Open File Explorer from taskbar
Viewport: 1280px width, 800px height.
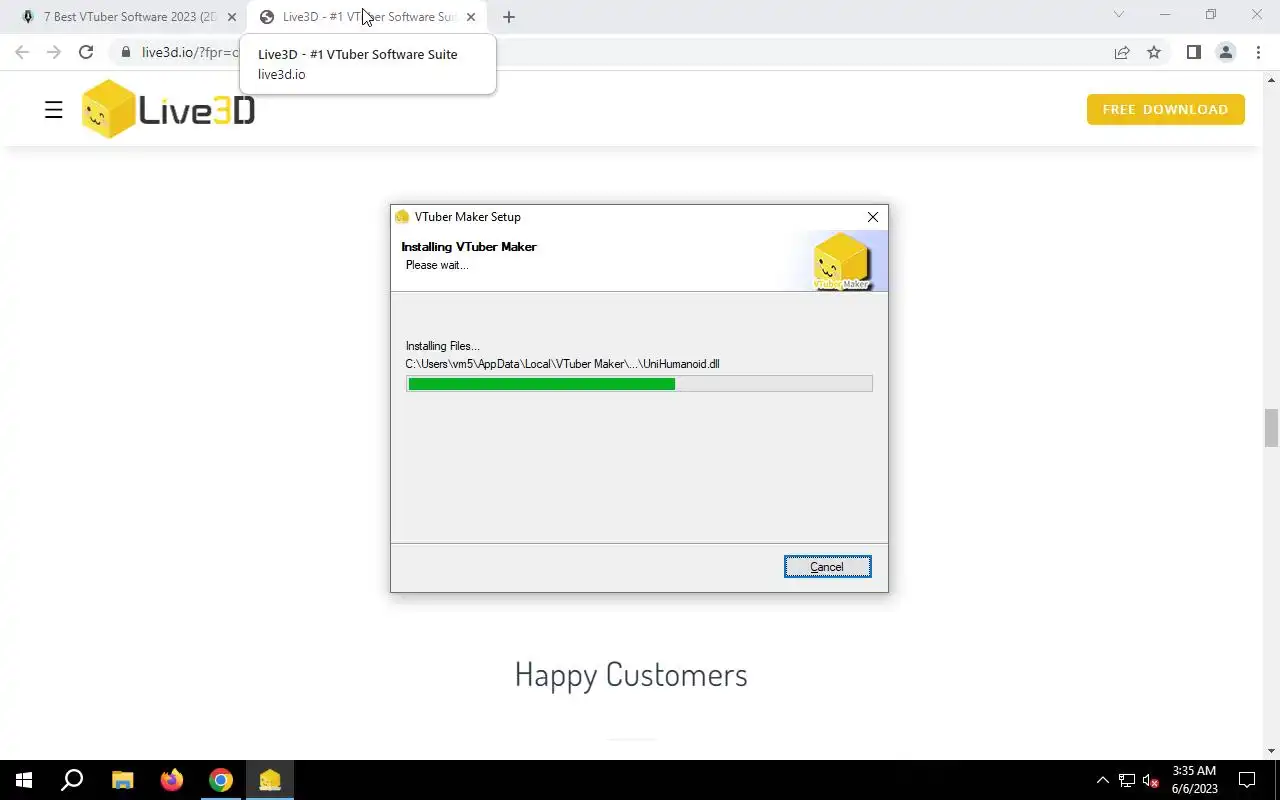122,780
